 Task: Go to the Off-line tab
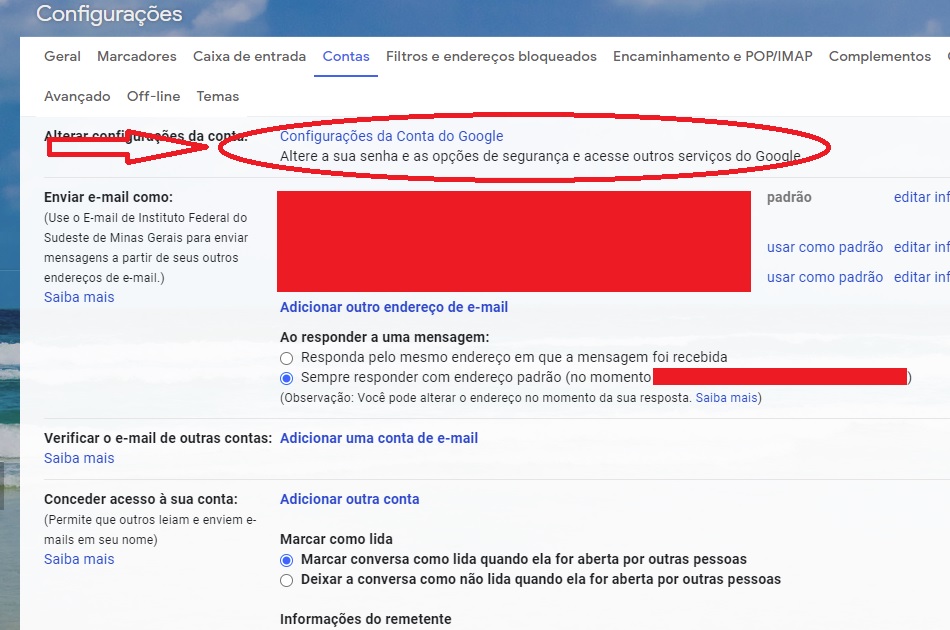[x=153, y=97]
